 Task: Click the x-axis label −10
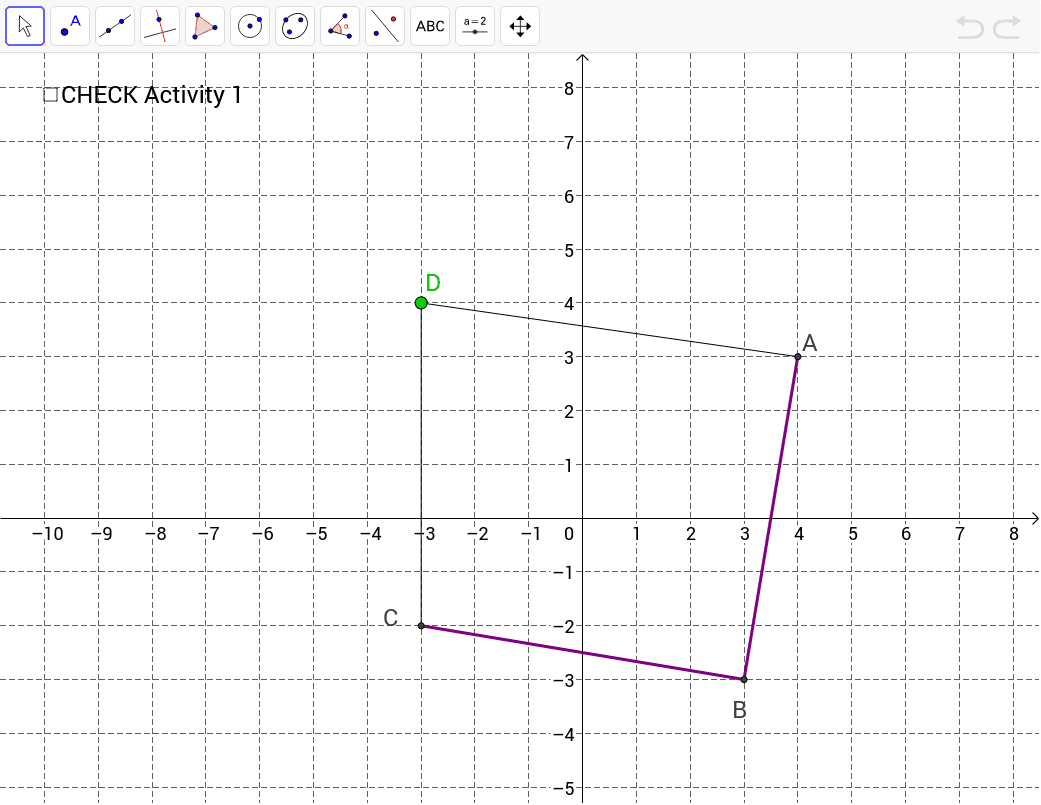point(48,534)
